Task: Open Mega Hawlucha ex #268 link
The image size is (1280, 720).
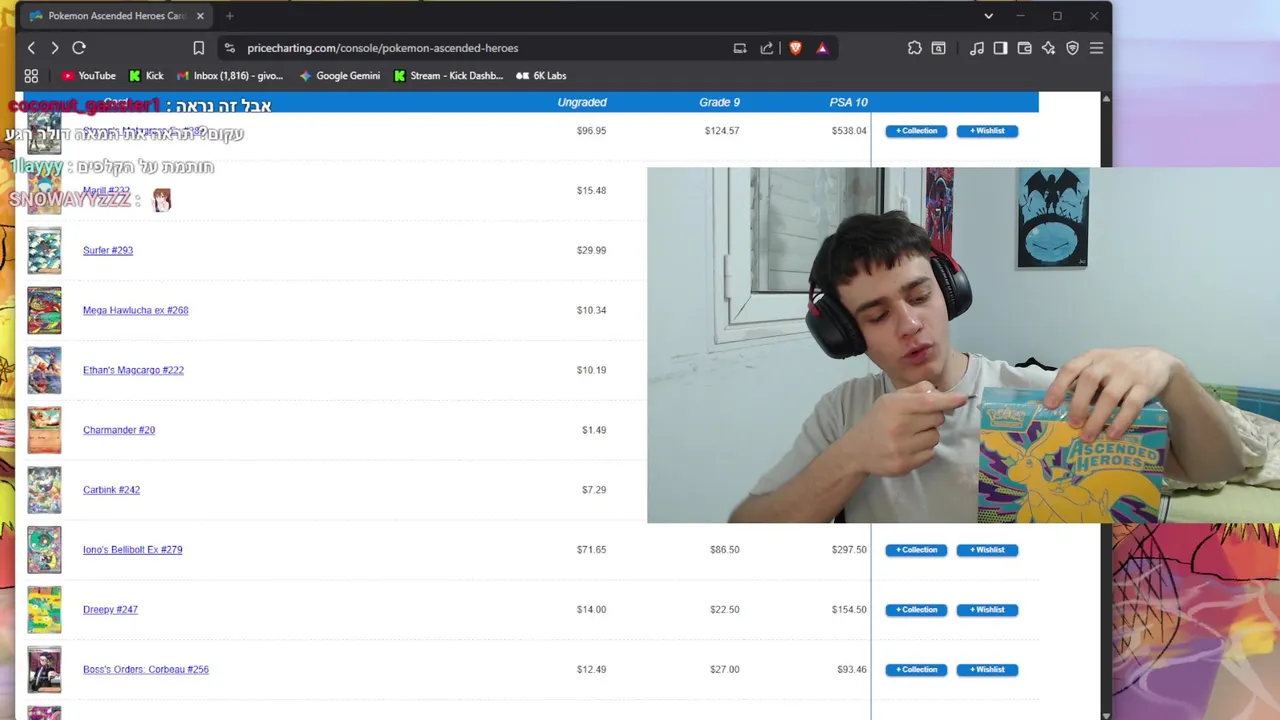Action: click(136, 310)
